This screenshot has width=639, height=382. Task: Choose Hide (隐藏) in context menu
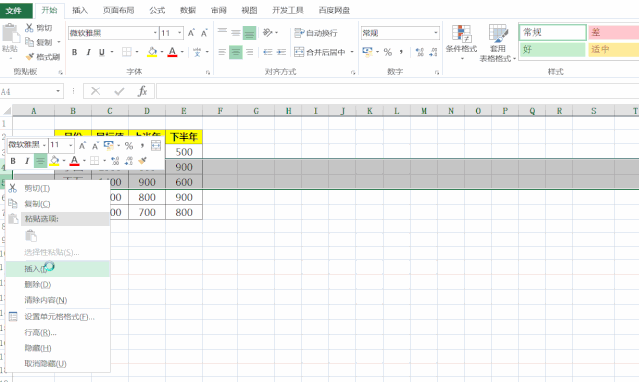tap(57, 348)
